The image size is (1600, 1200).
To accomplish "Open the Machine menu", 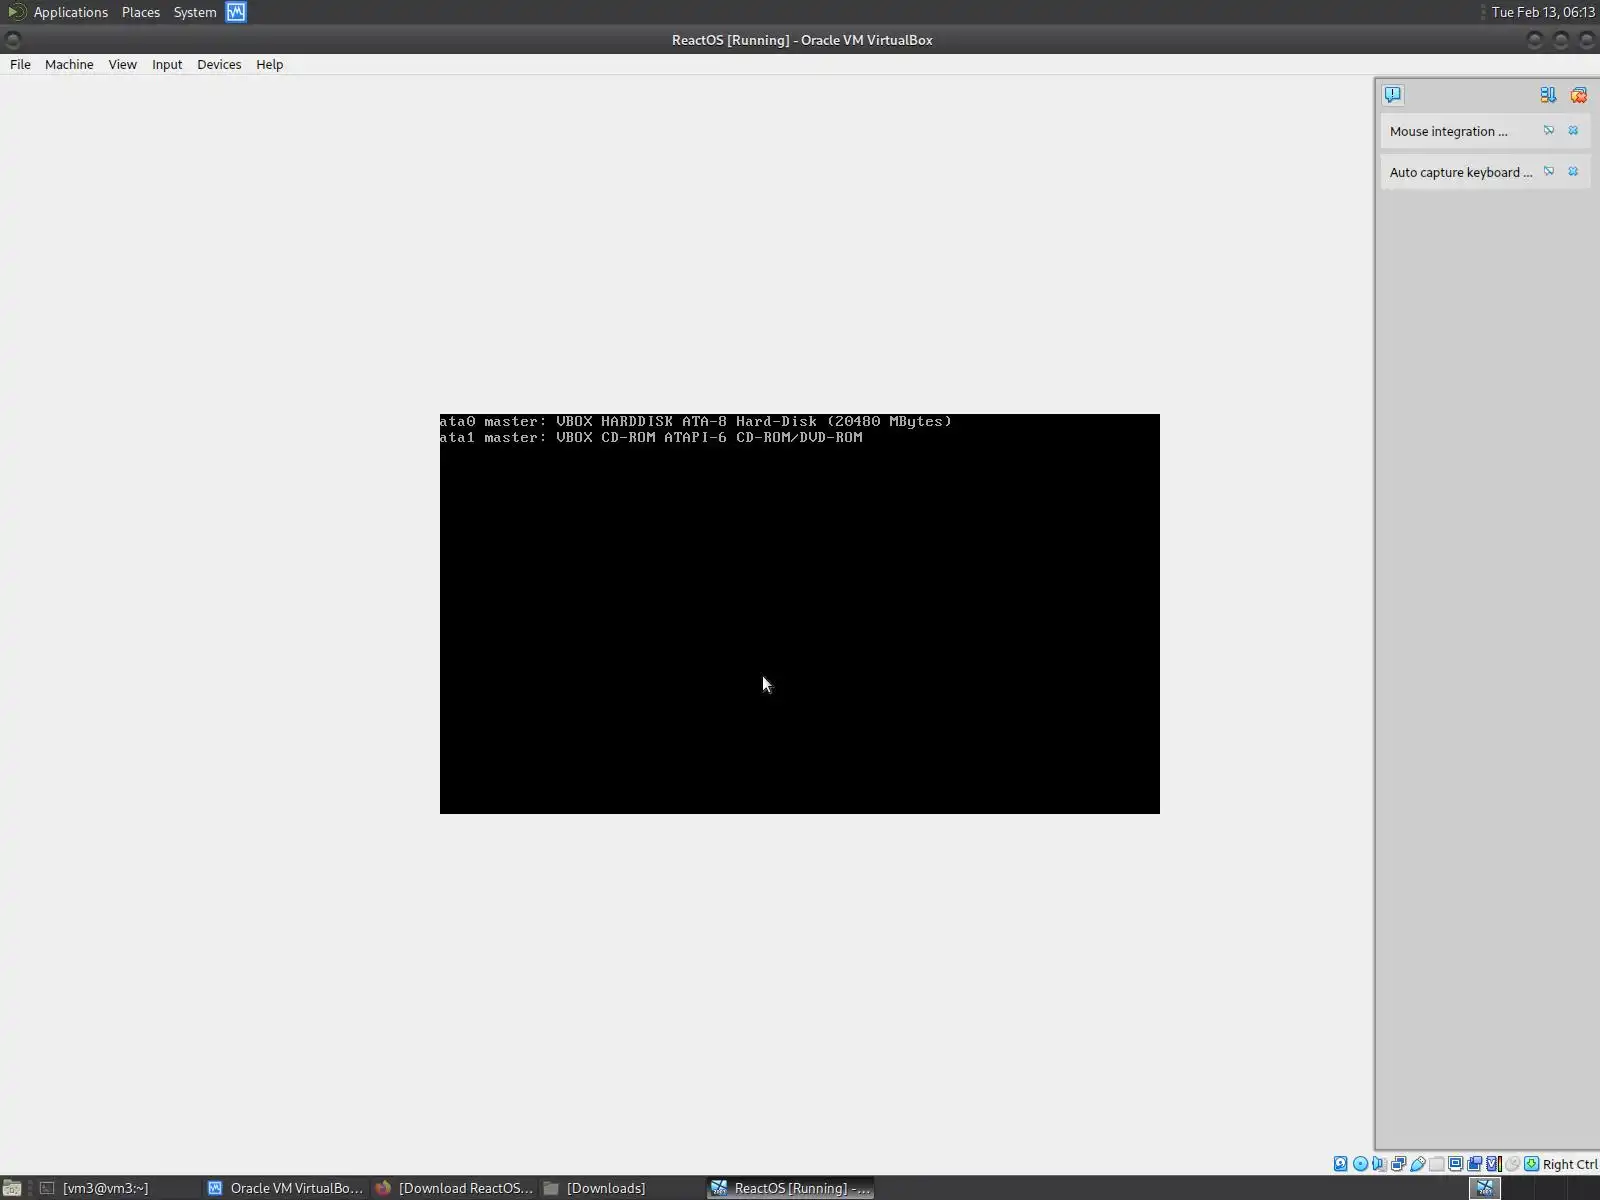I will click(x=69, y=64).
